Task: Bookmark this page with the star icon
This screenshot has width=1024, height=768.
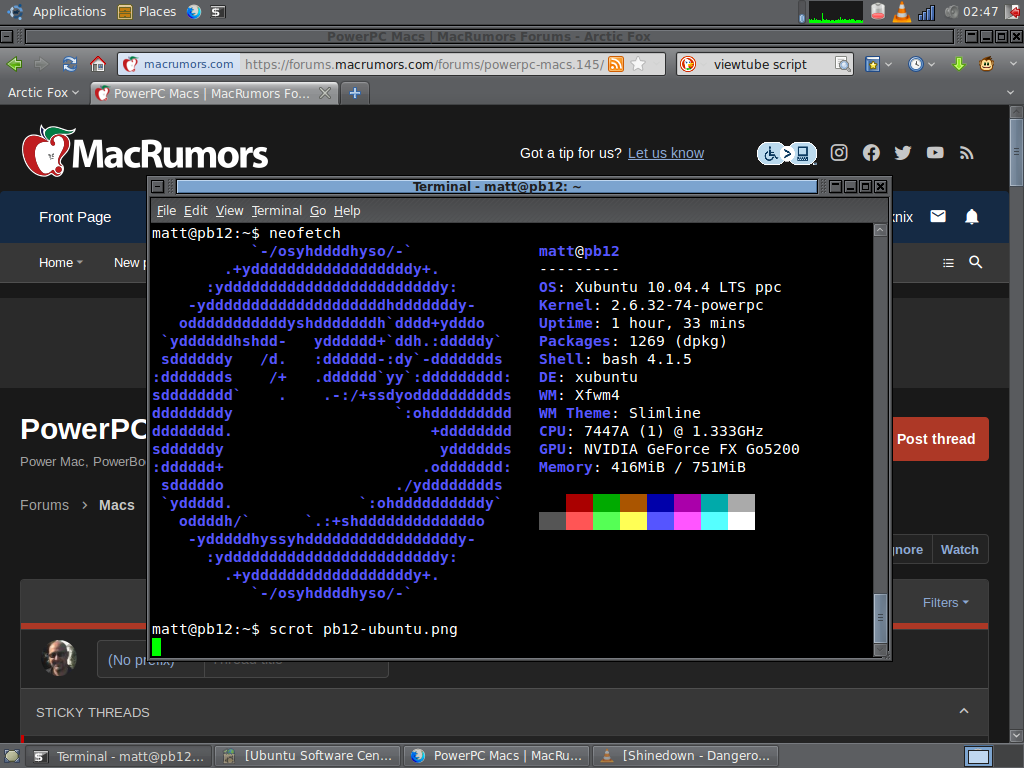Action: coord(639,64)
